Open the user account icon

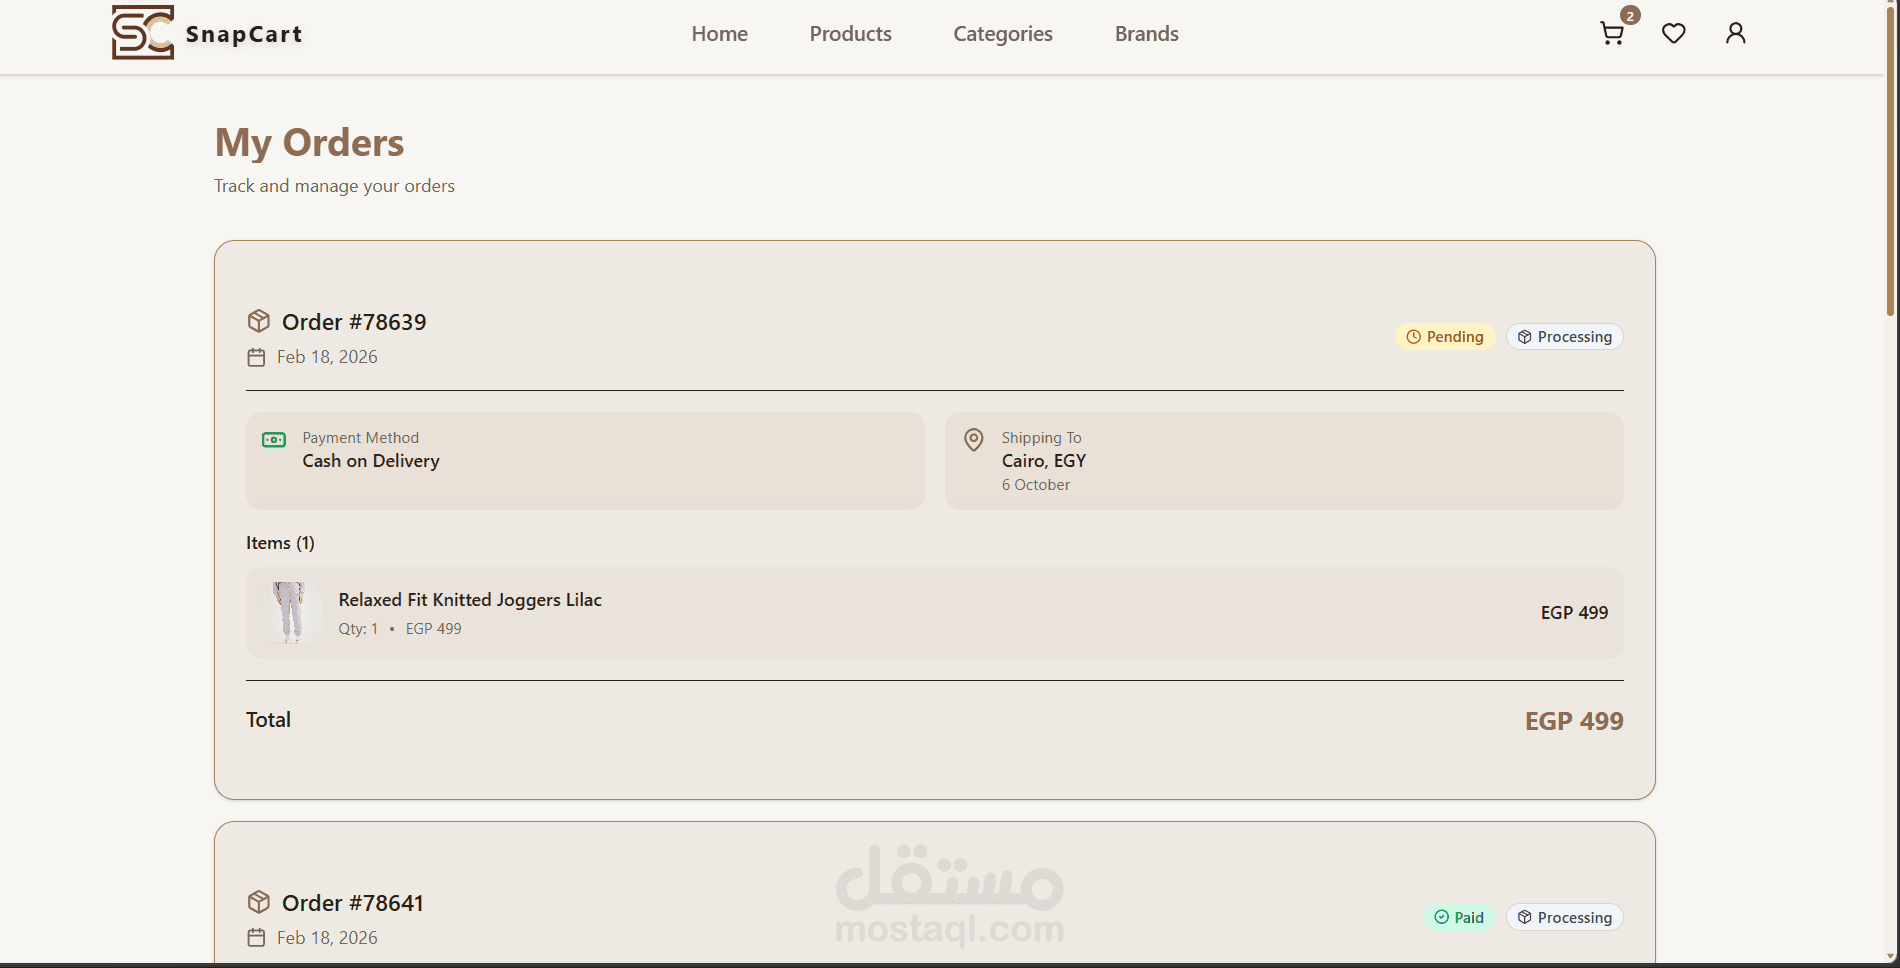pyautogui.click(x=1736, y=34)
